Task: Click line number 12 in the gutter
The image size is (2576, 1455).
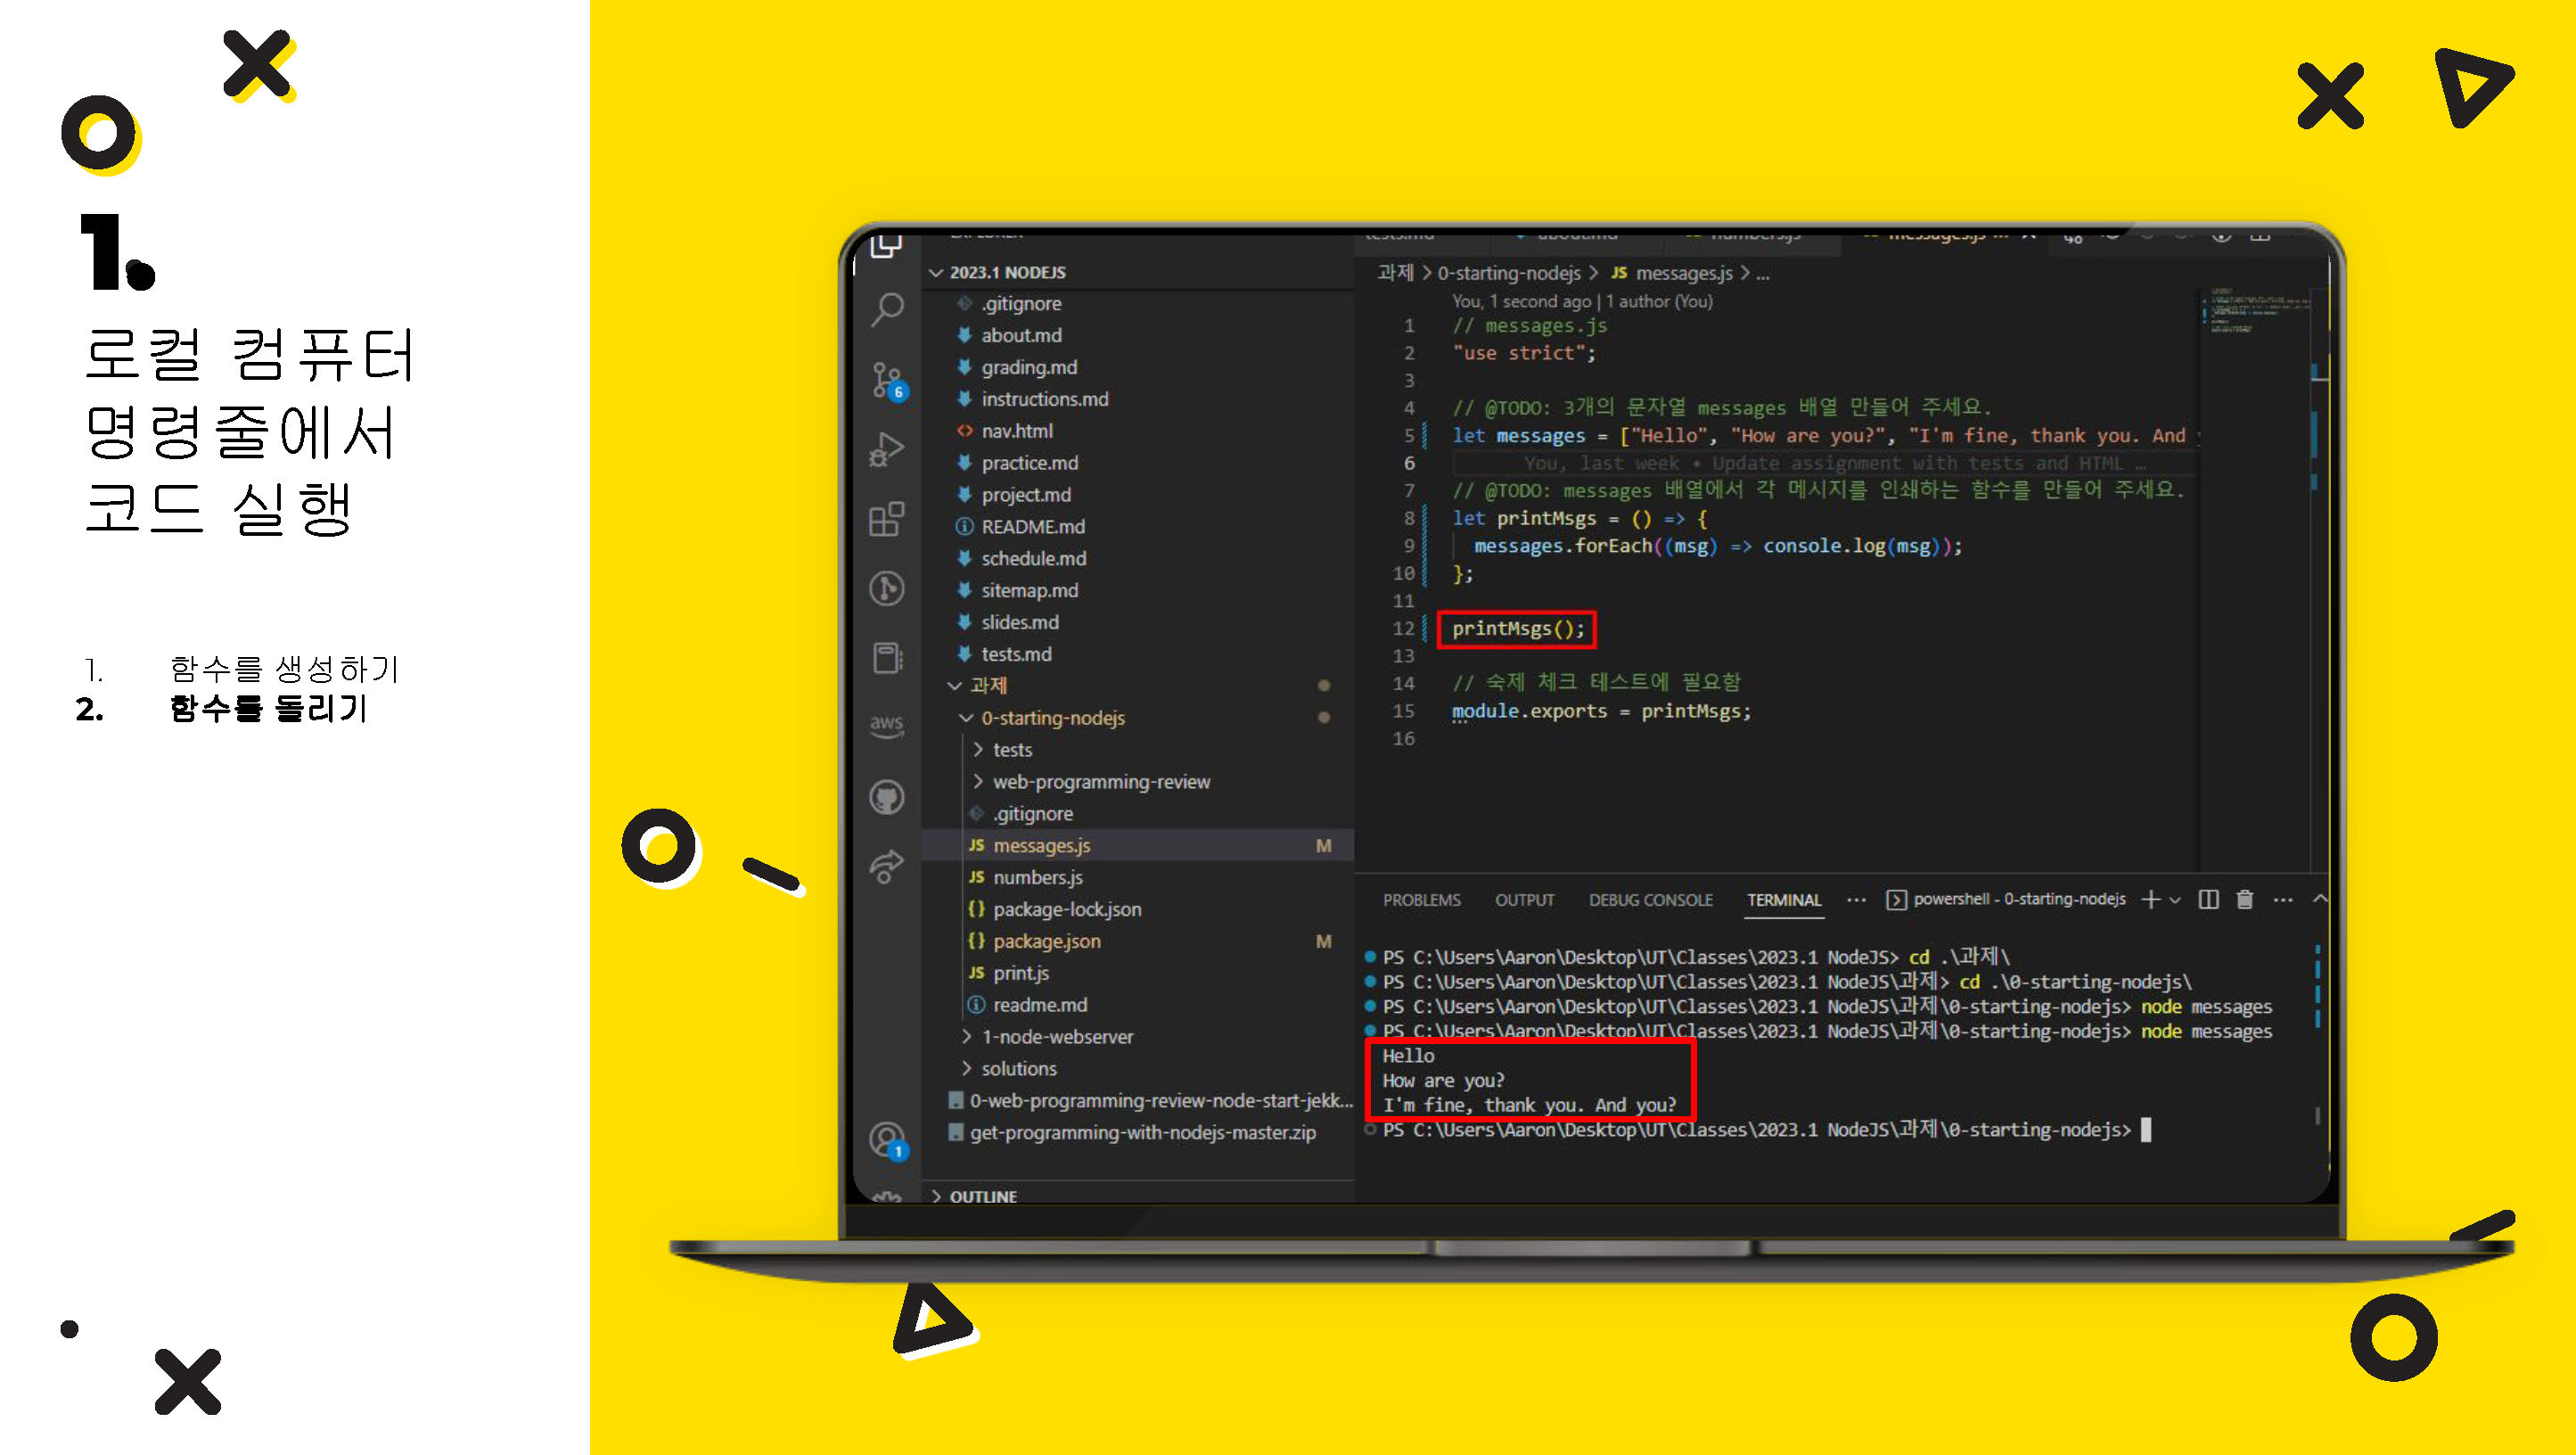Action: 1403,628
